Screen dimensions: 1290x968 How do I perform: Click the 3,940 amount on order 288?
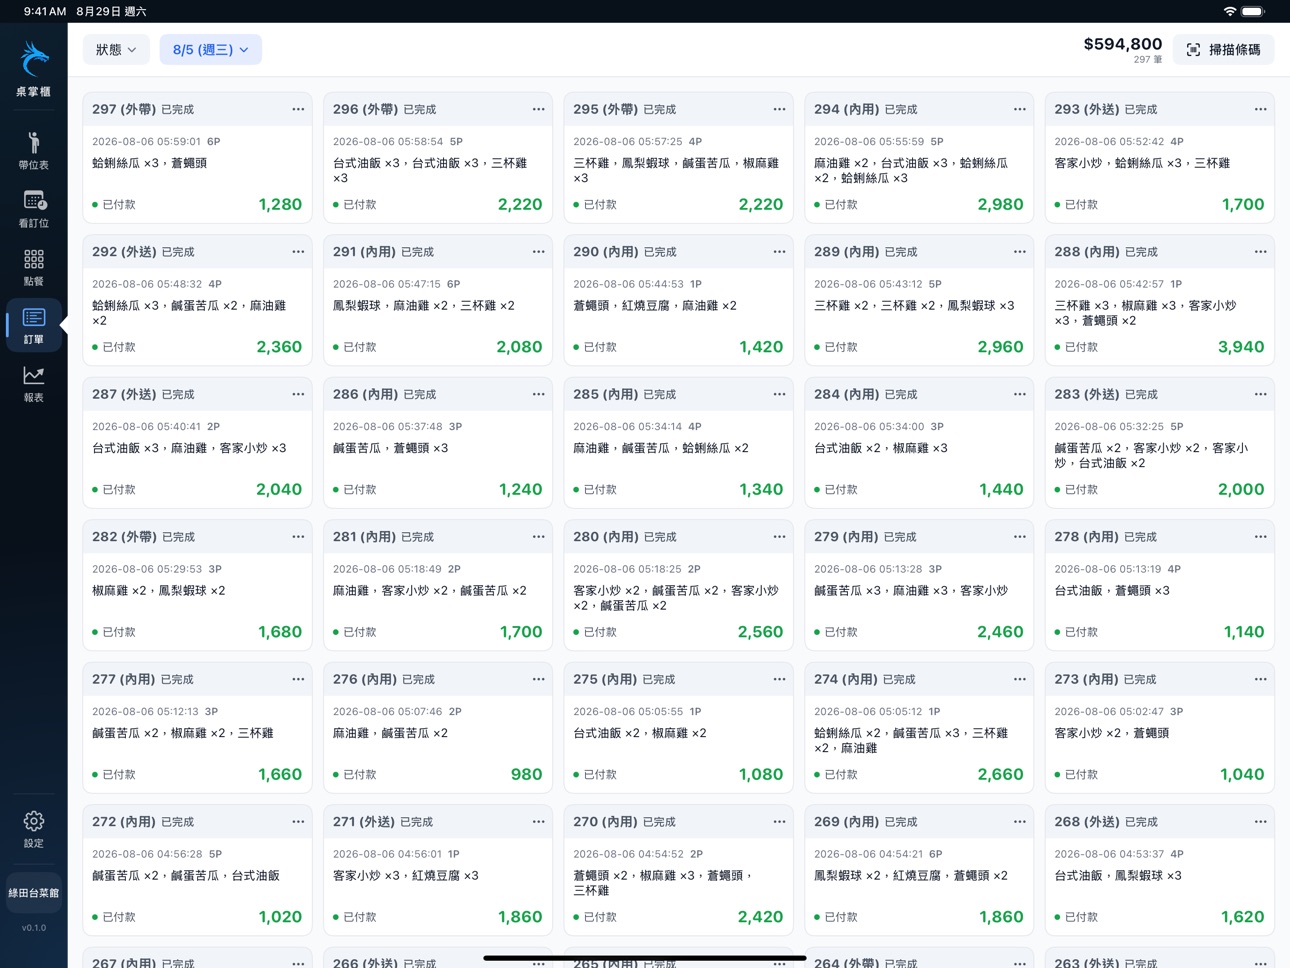coord(1241,347)
